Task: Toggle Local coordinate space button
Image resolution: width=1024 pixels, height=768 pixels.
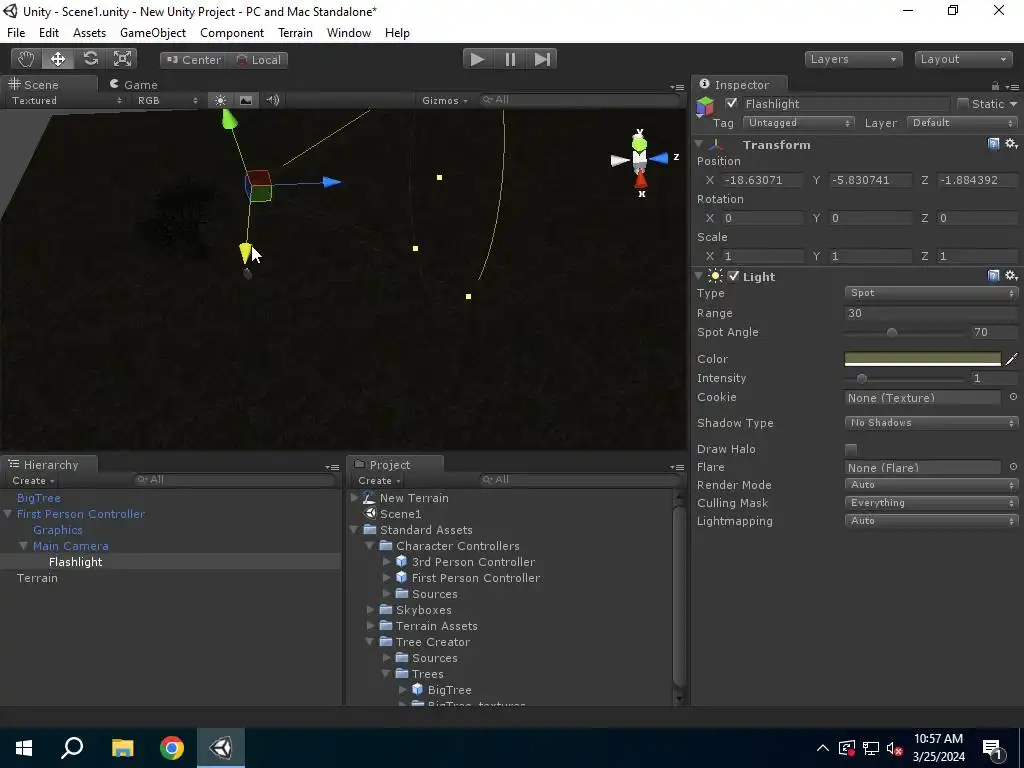Action: coord(257,60)
